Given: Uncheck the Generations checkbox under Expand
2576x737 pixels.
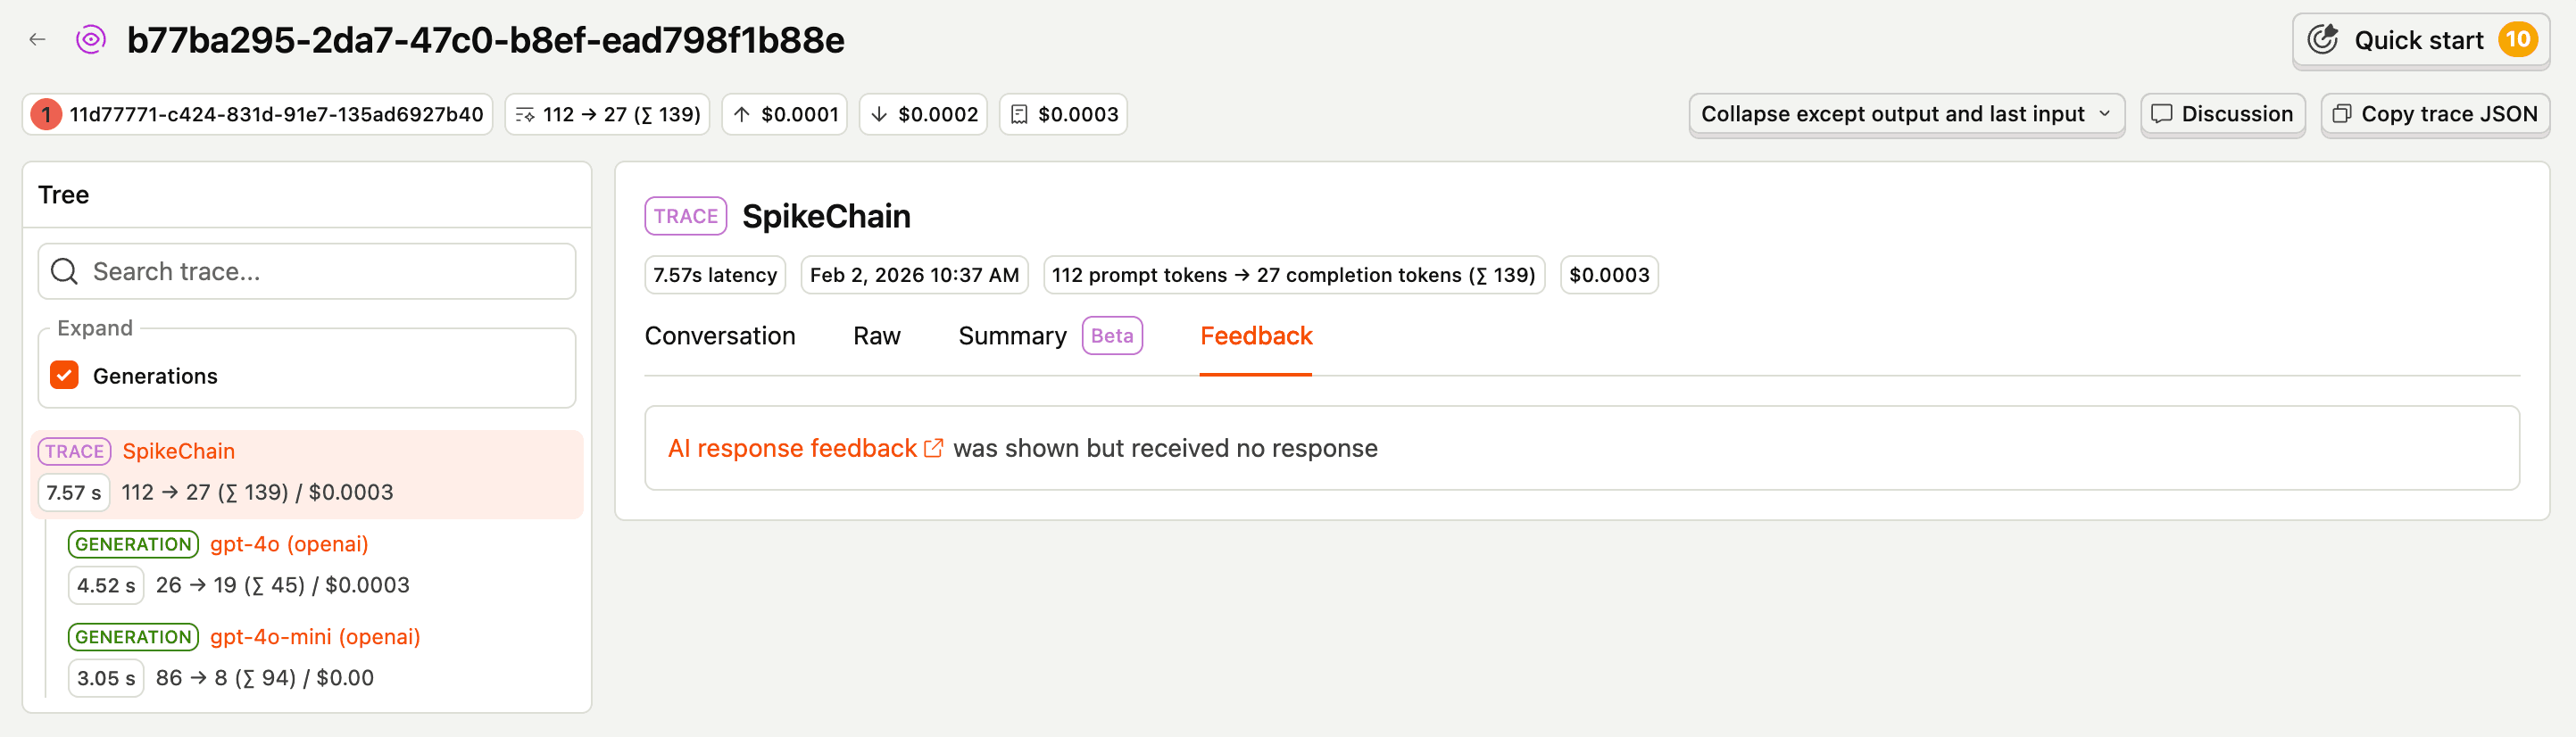Looking at the screenshot, I should point(64,375).
